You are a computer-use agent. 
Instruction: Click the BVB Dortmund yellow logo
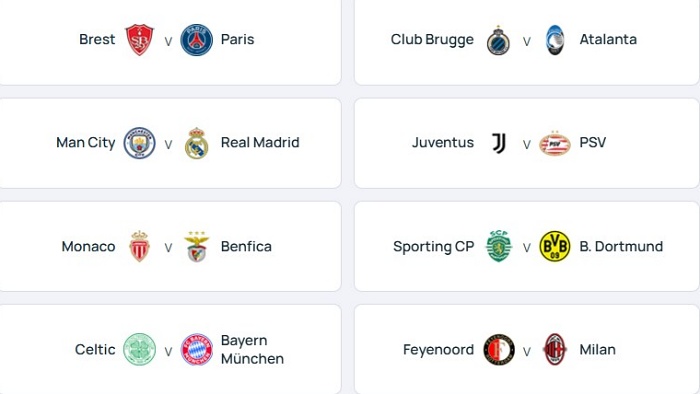pos(555,246)
